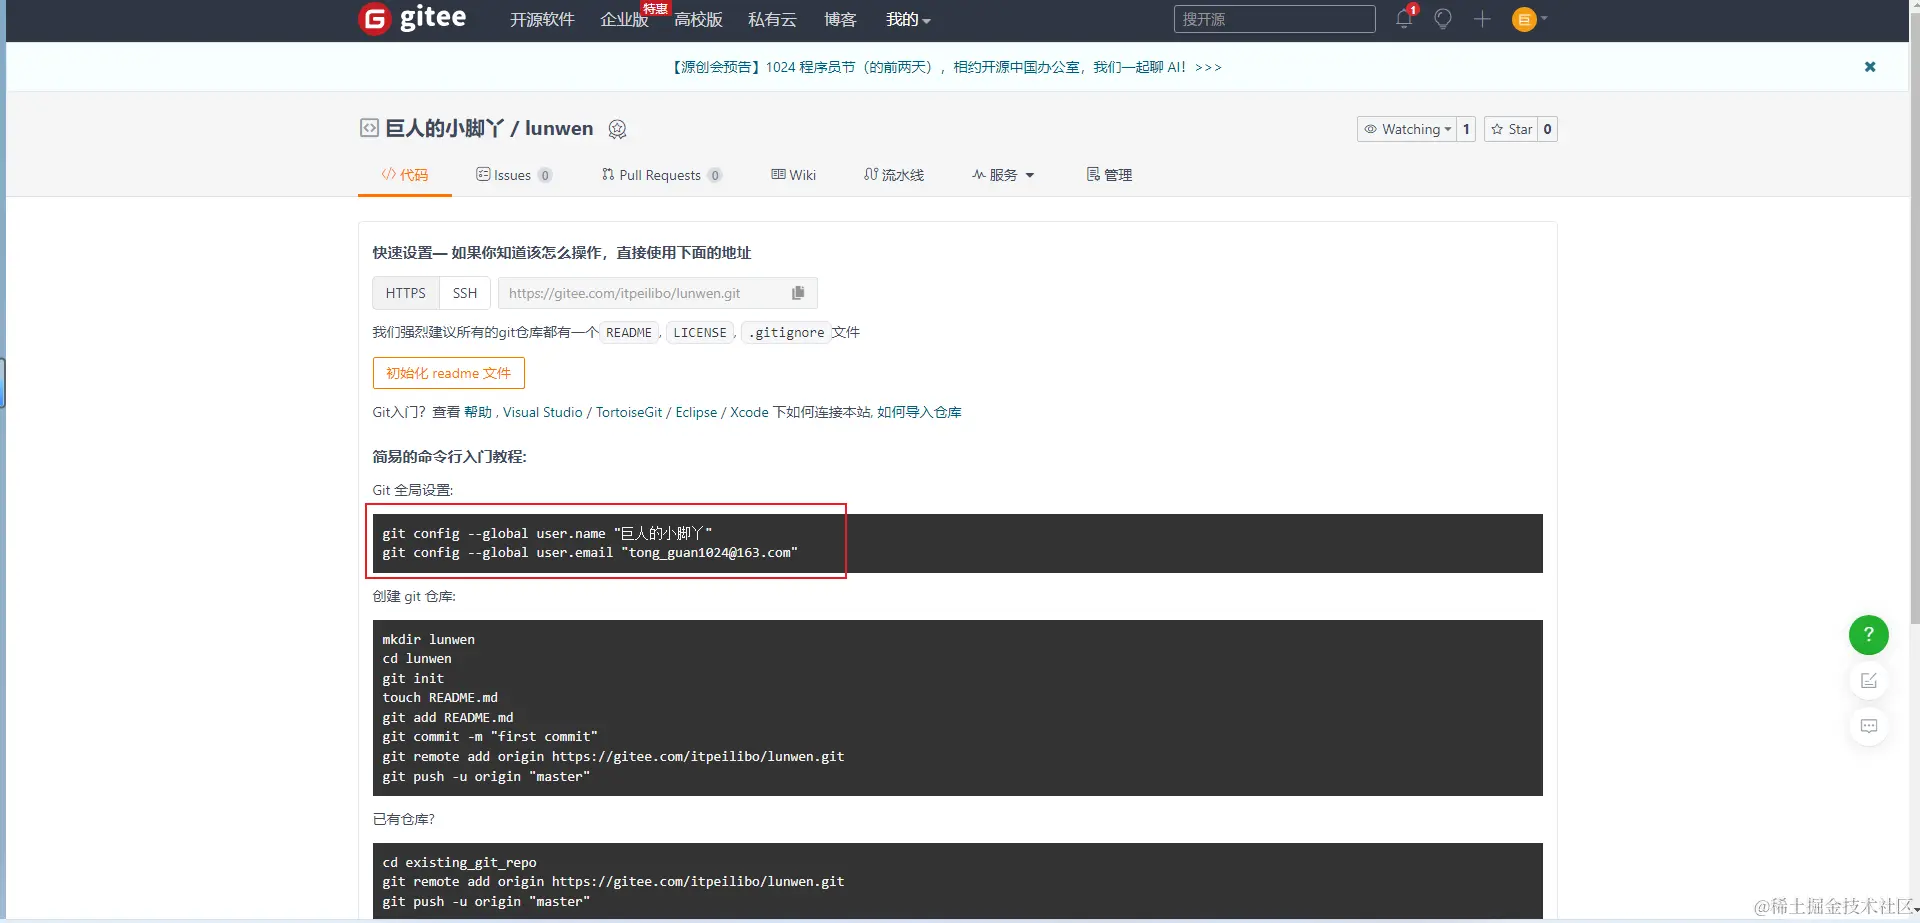Click the git config user.name command line
Image resolution: width=1920 pixels, height=923 pixels.
(x=547, y=533)
